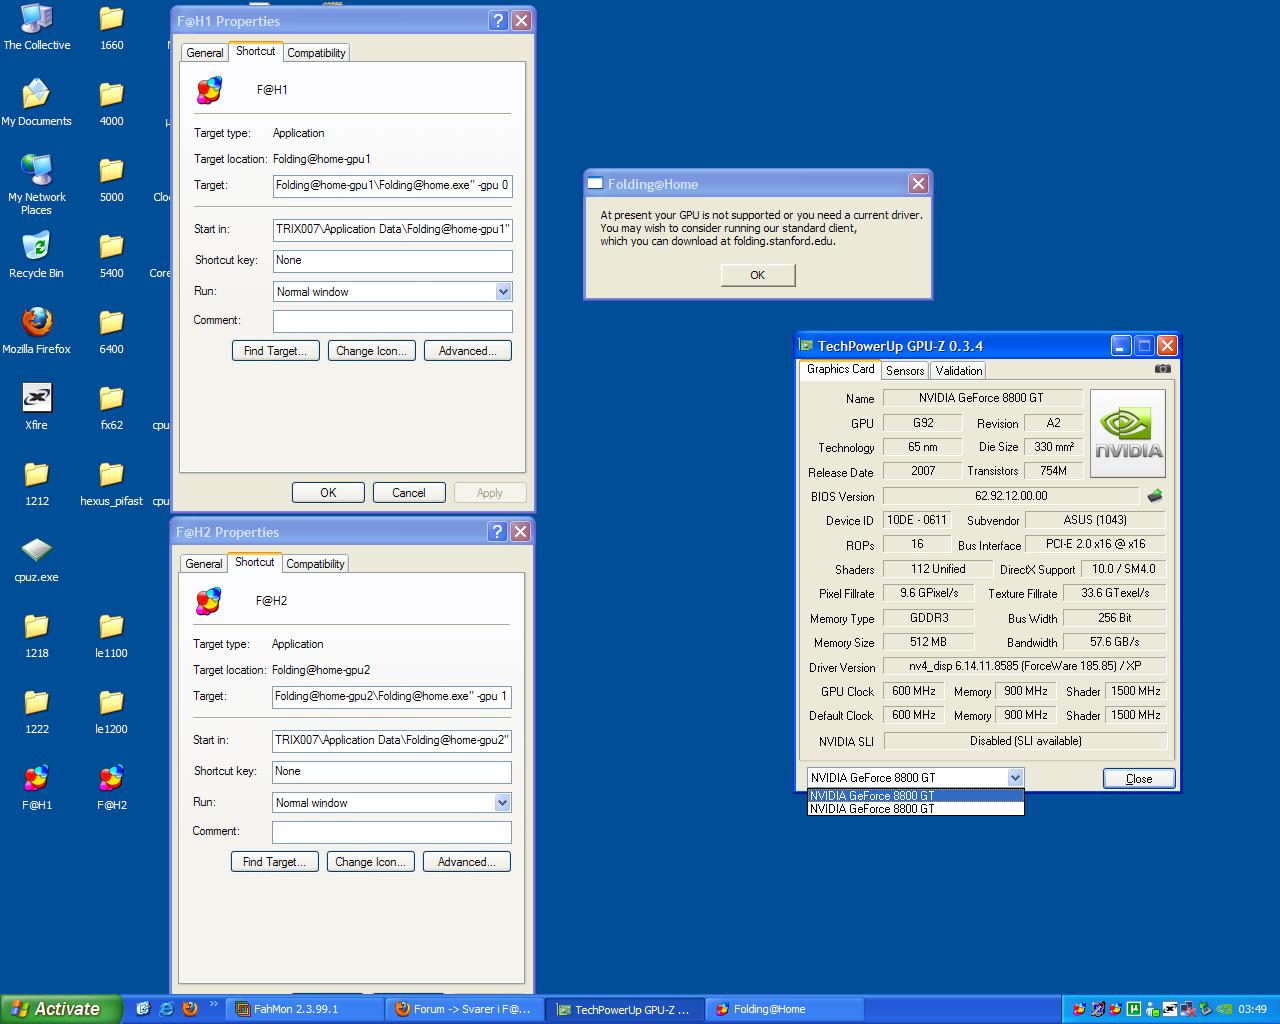Select the 1222 folder on desktop
The height and width of the screenshot is (1024, 1280).
pos(37,711)
